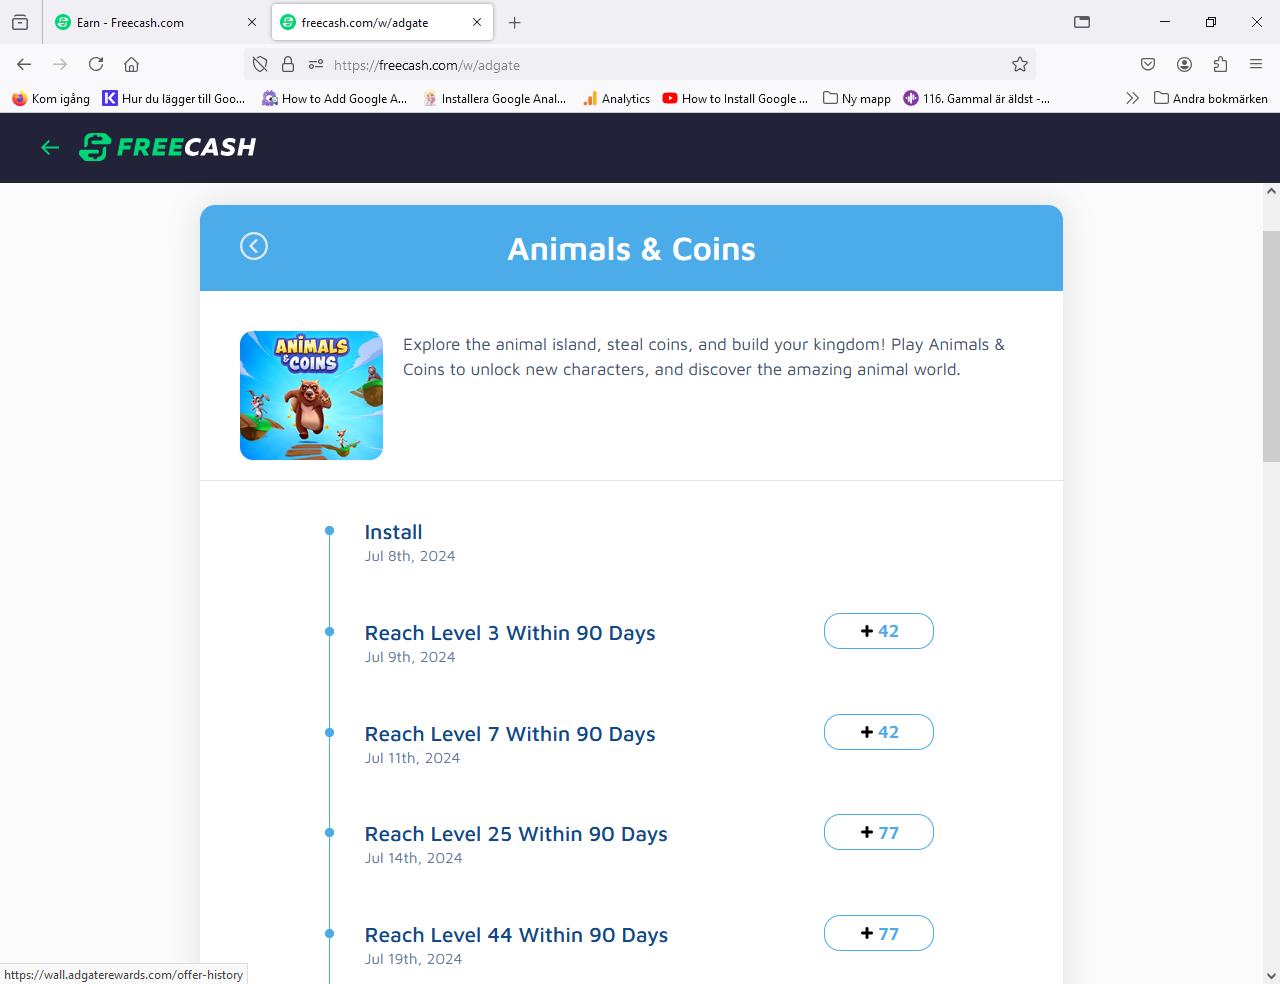Screen dimensions: 1280x984
Task: Open the 'Kom igång' bookmark
Action: (x=51, y=98)
